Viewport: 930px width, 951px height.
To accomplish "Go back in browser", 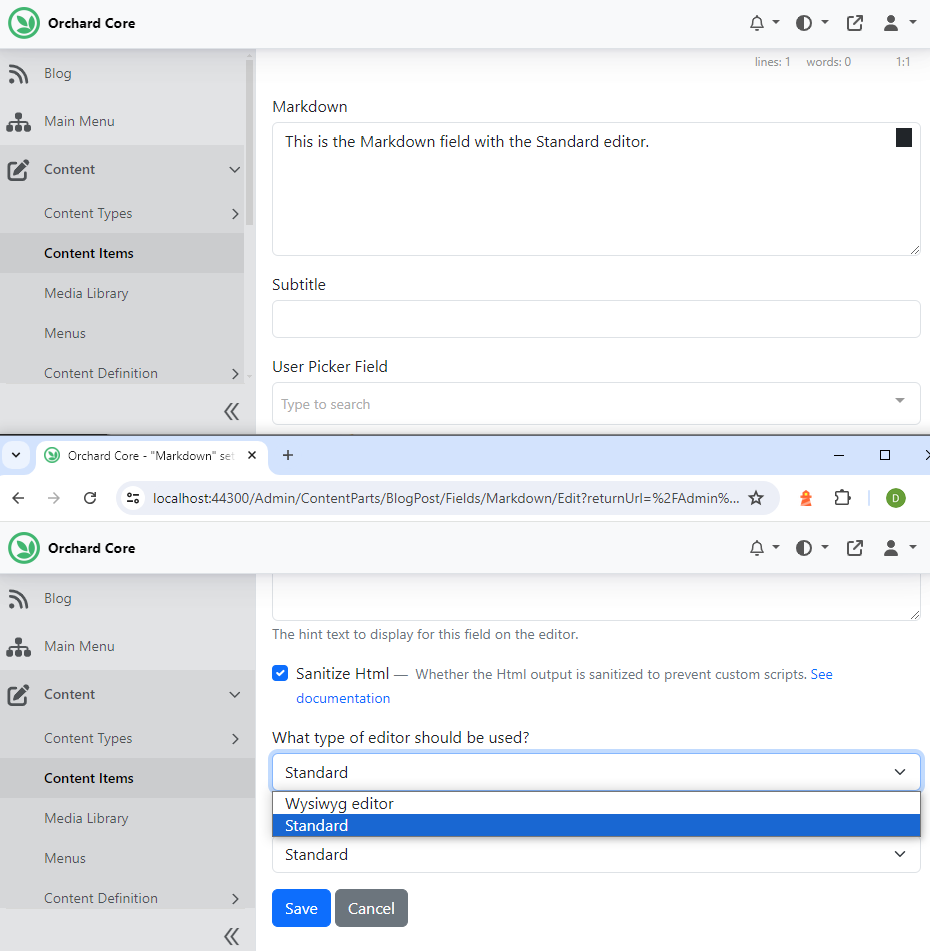I will [18, 499].
